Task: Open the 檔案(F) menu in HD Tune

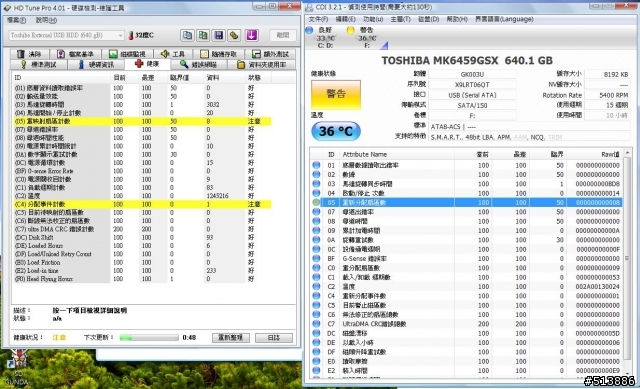Action: click(x=17, y=20)
